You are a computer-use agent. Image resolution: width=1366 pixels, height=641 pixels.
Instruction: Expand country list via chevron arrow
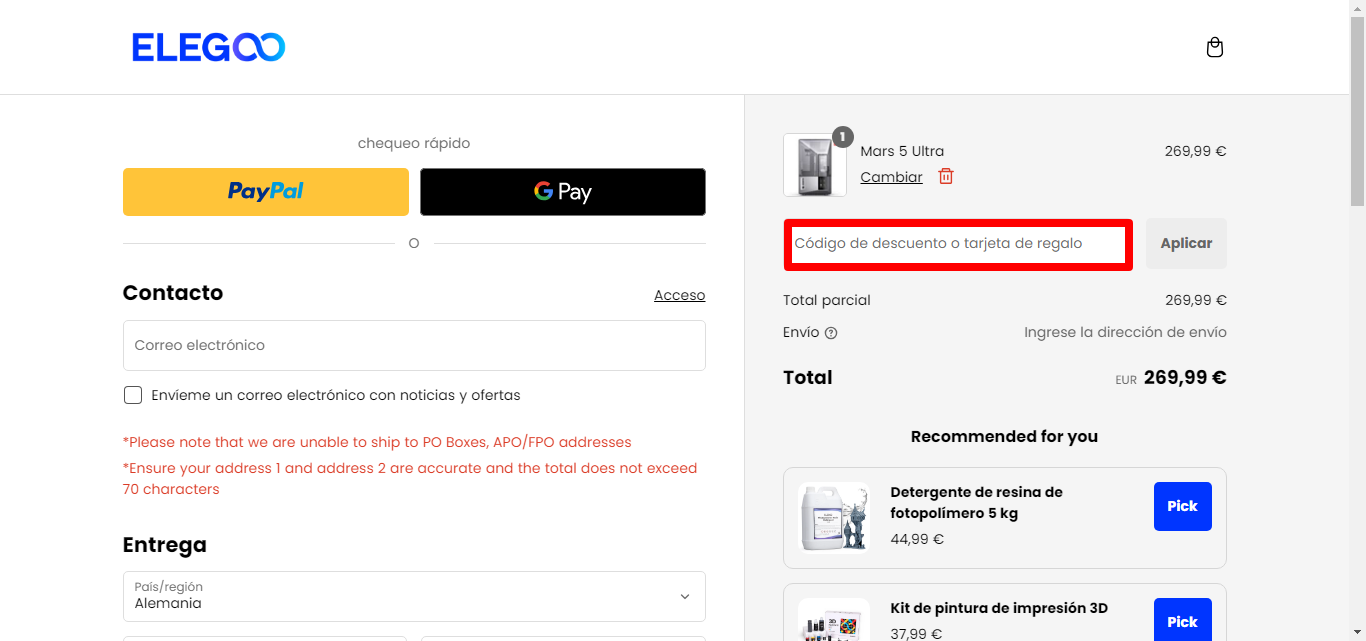tap(685, 596)
